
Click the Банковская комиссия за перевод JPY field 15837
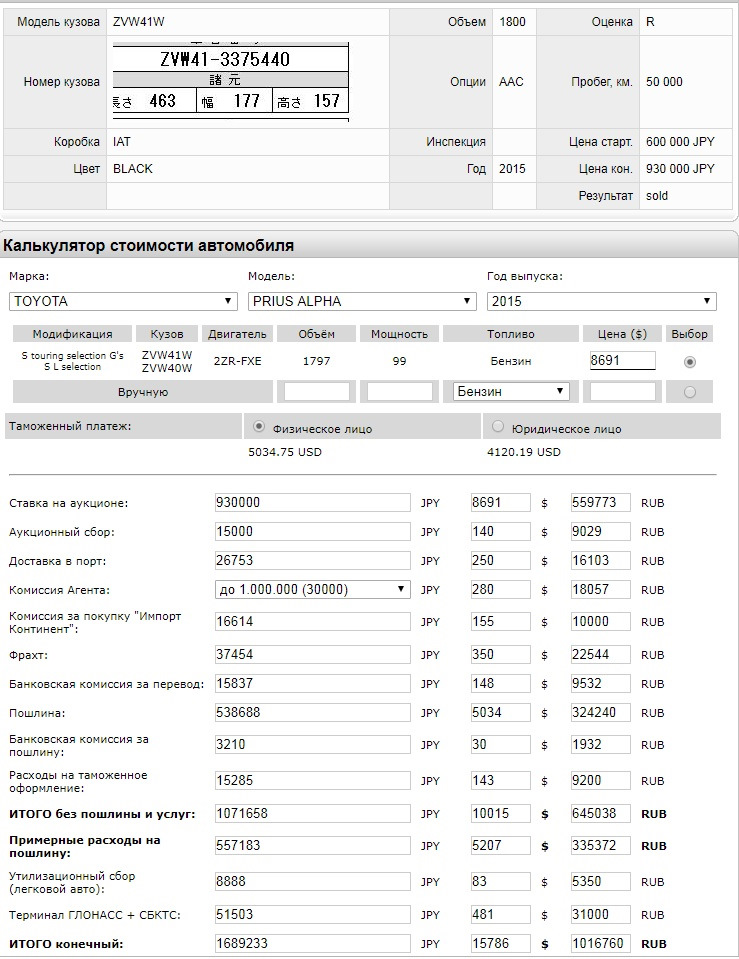[313, 683]
